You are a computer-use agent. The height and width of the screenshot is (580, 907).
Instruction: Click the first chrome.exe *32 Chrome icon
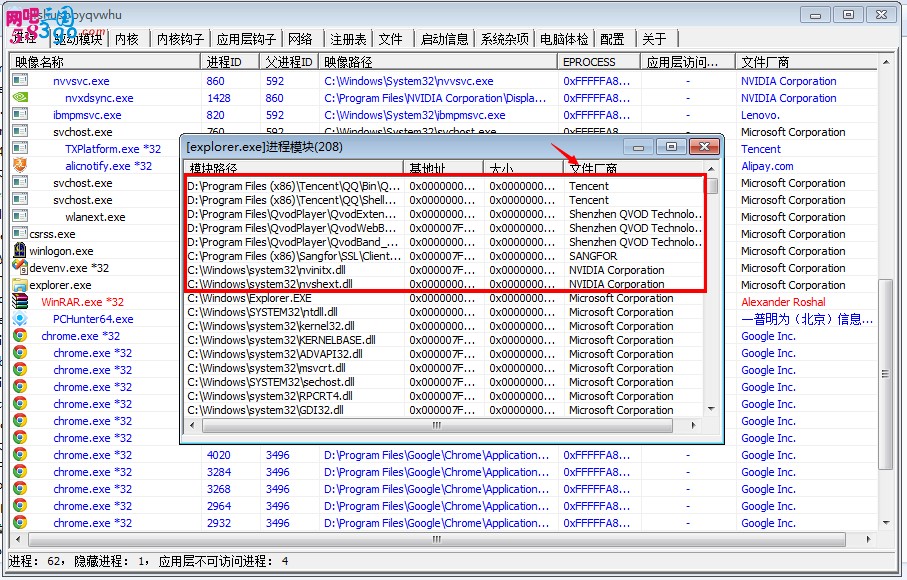(20, 335)
